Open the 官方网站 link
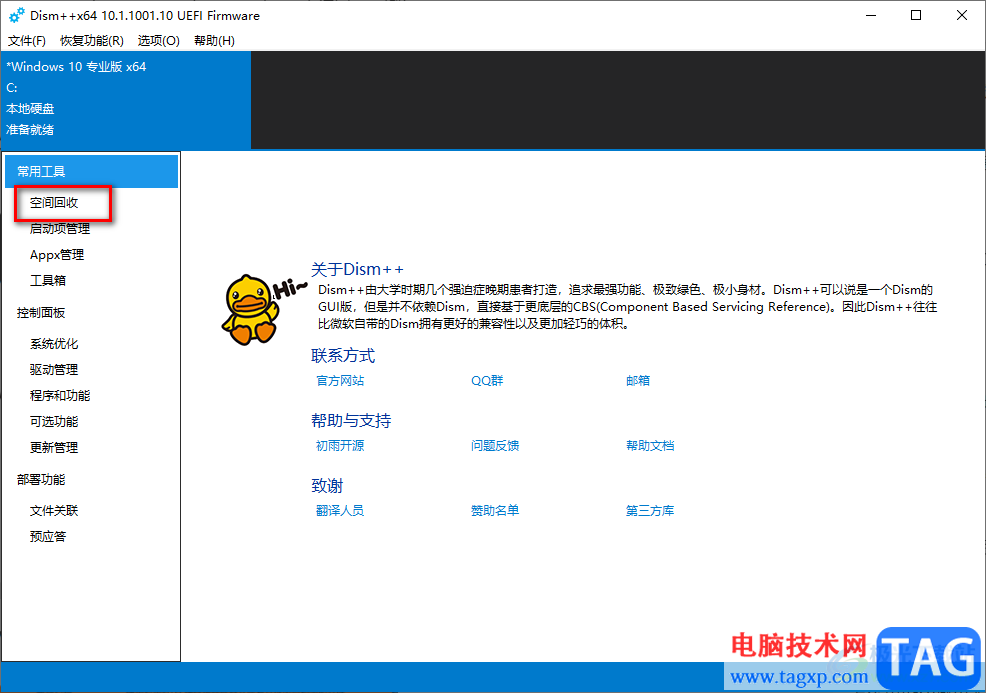Image resolution: width=986 pixels, height=693 pixels. pos(340,380)
